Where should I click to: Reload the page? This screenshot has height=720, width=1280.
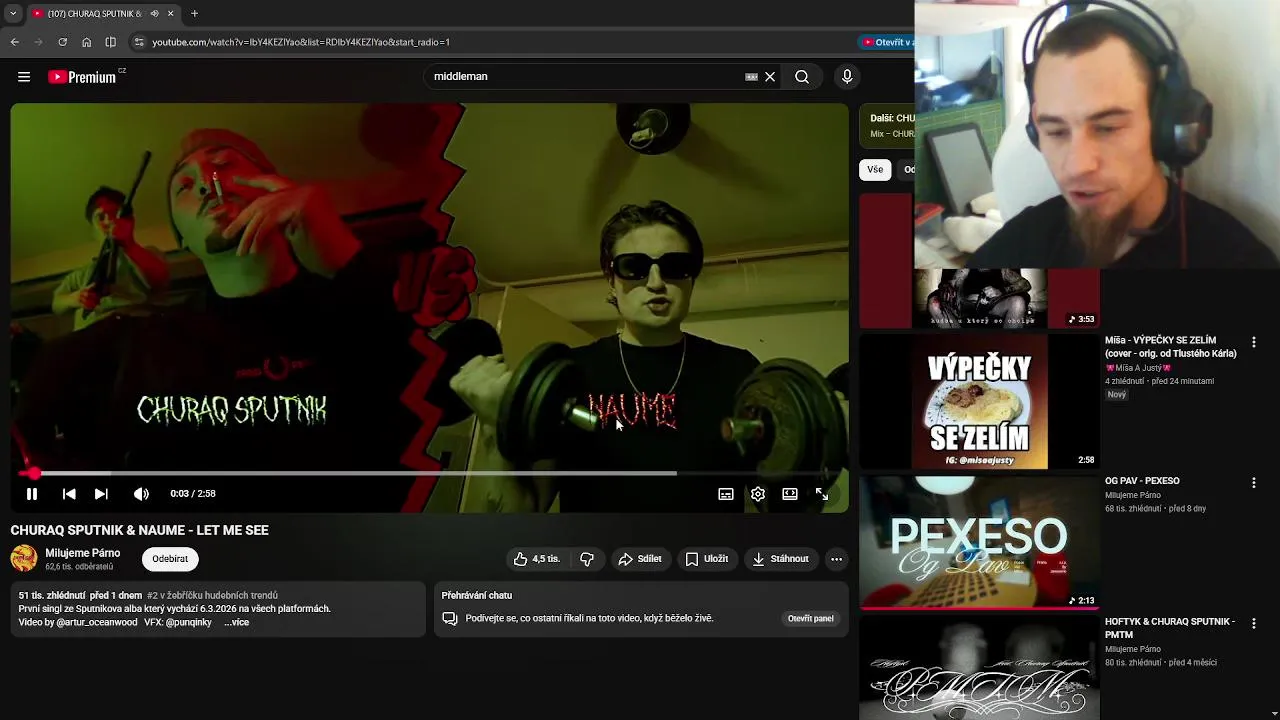[62, 42]
